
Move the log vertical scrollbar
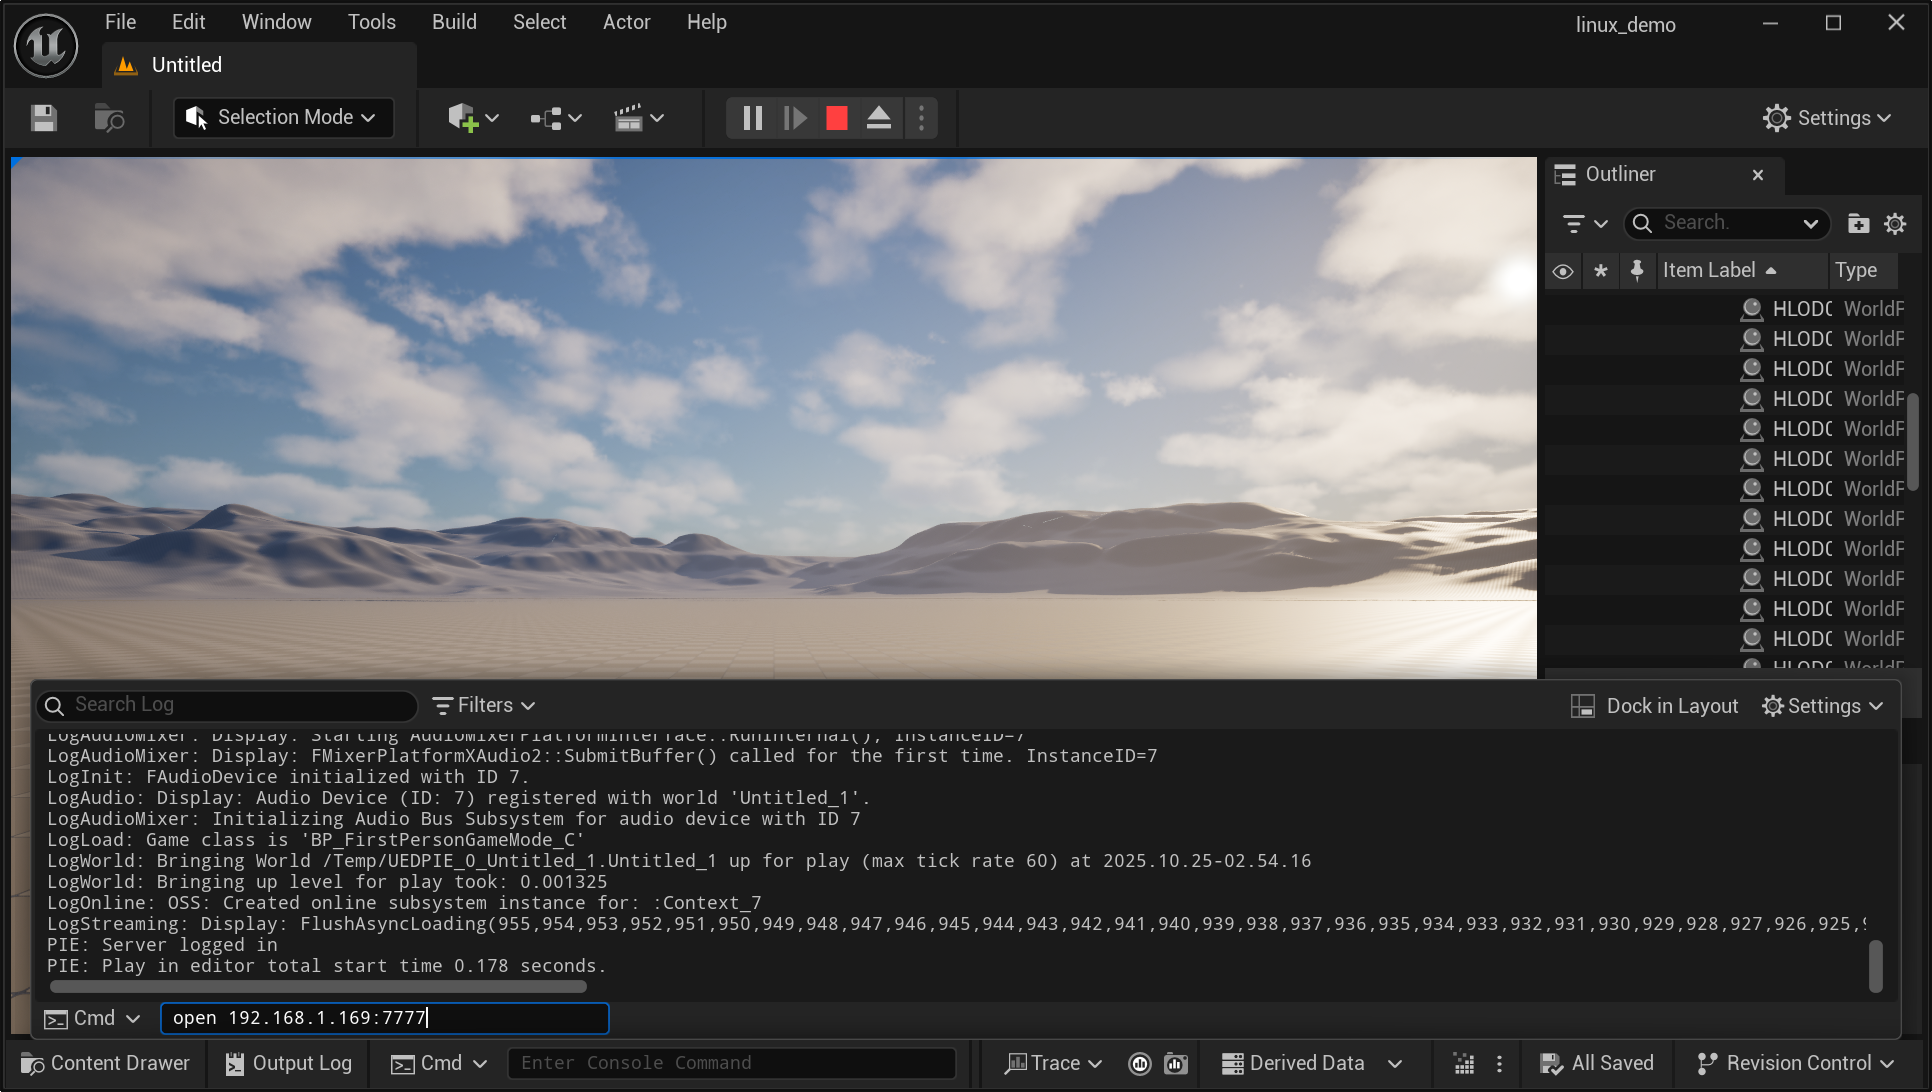click(x=1876, y=966)
